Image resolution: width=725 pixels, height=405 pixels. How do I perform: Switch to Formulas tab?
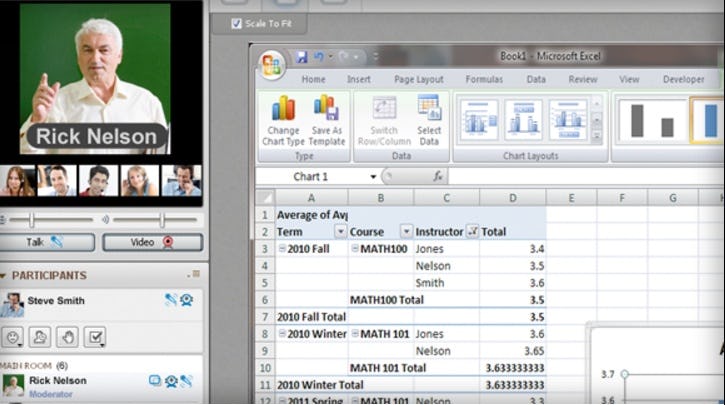[484, 80]
